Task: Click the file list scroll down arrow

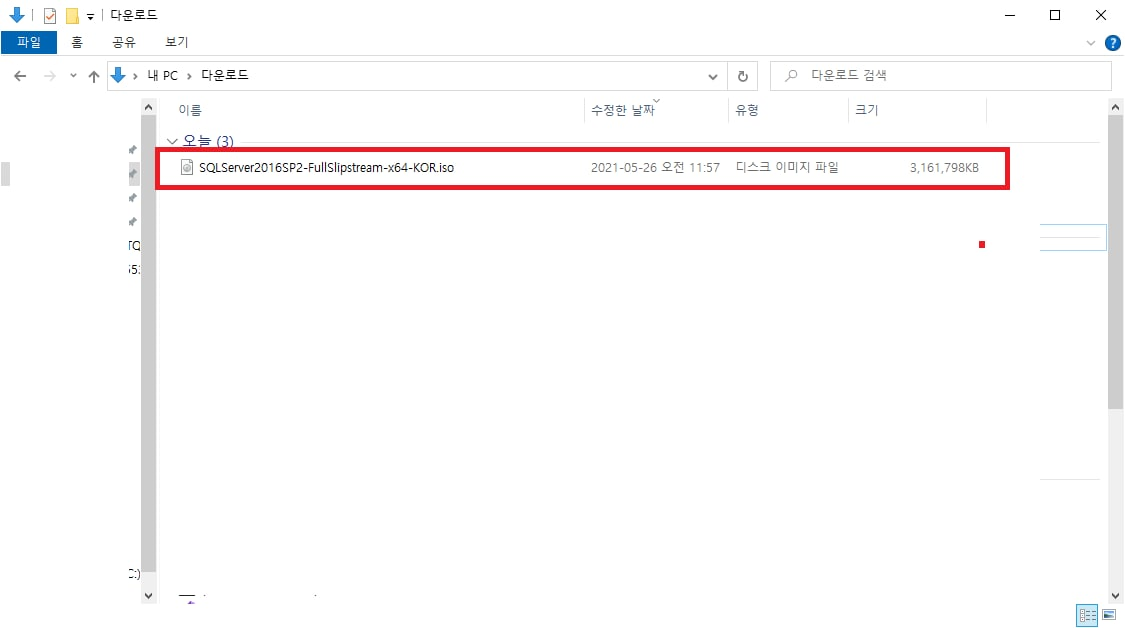Action: tap(1115, 595)
